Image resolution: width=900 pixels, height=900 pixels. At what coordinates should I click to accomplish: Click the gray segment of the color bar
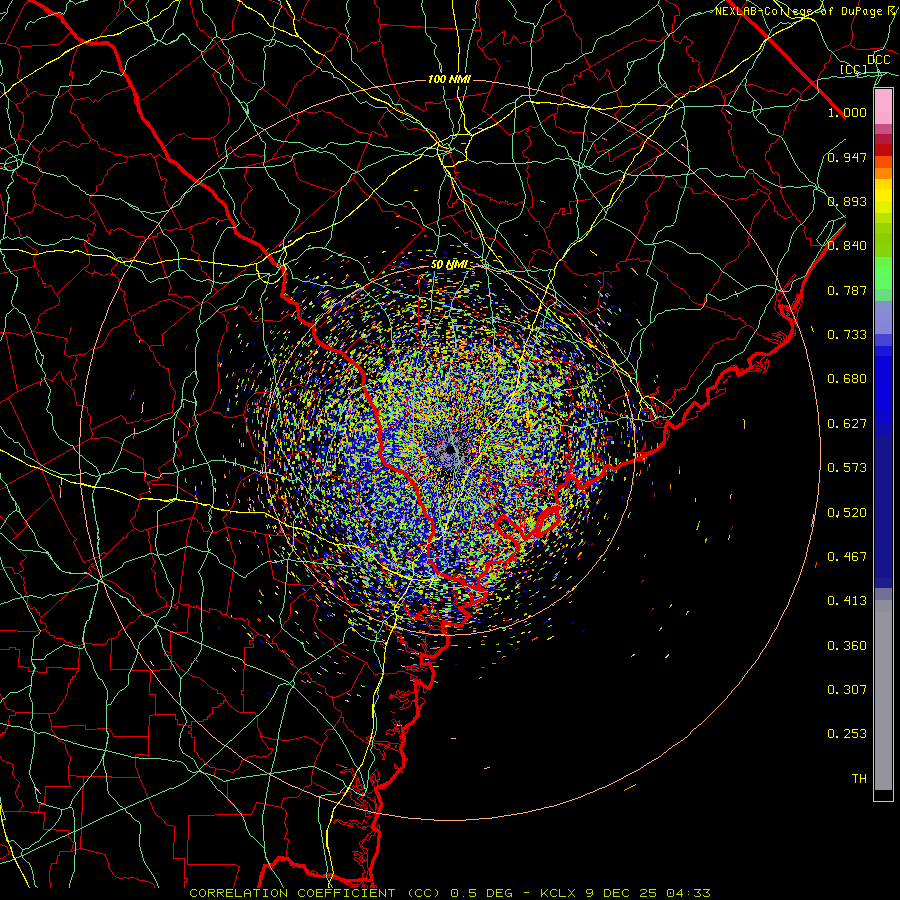tap(883, 695)
